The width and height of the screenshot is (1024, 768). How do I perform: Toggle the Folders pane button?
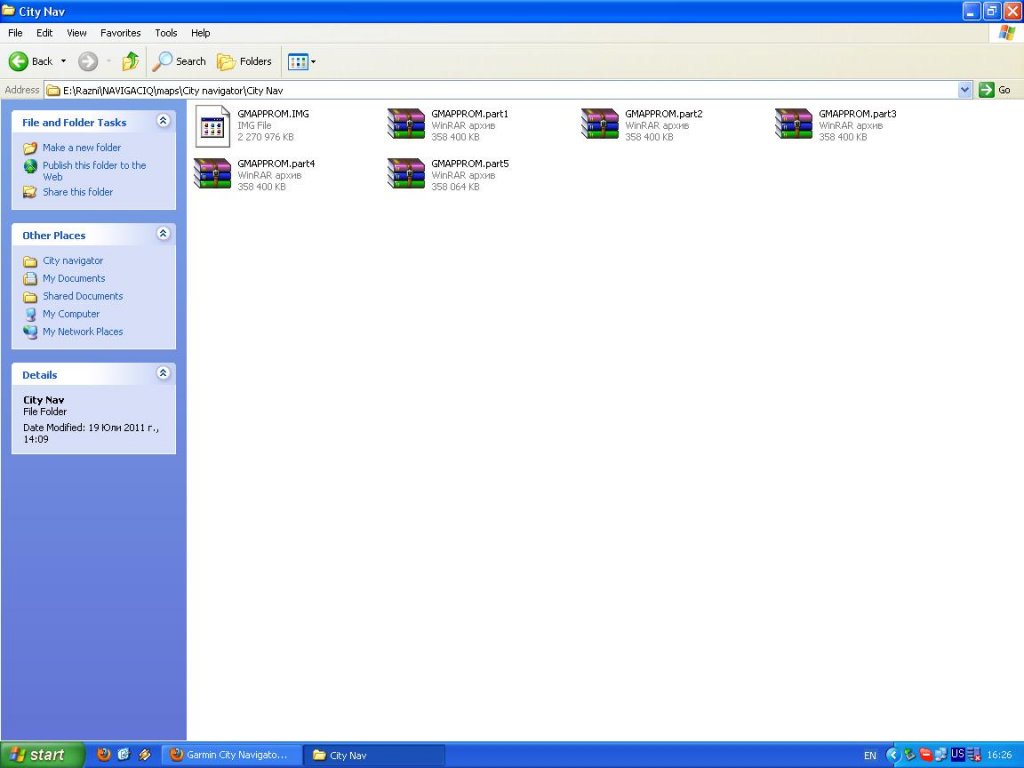pyautogui.click(x=244, y=61)
